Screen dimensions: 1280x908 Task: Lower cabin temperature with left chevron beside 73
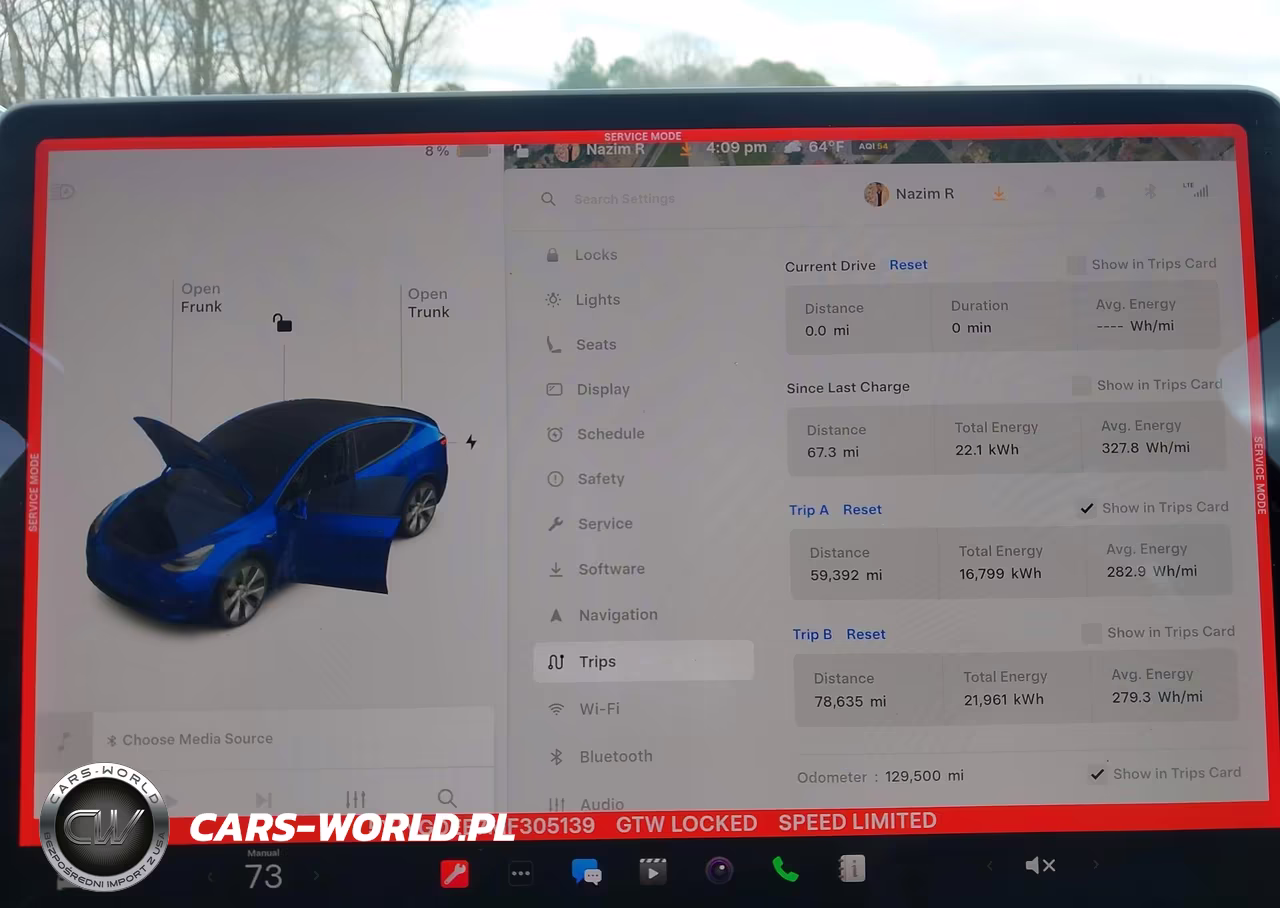(x=210, y=877)
